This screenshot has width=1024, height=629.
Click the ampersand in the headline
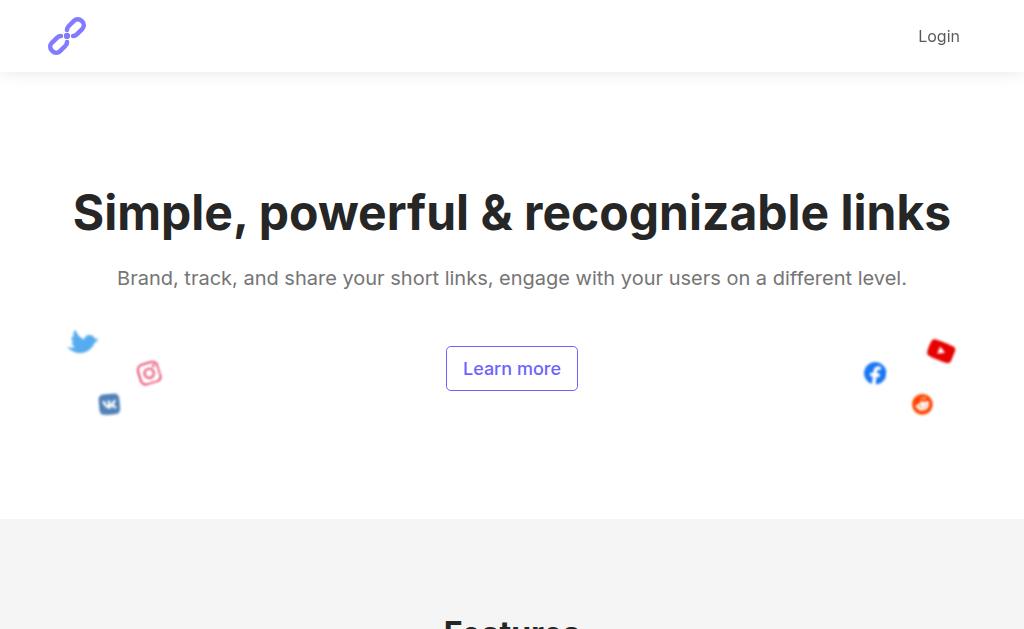point(496,213)
